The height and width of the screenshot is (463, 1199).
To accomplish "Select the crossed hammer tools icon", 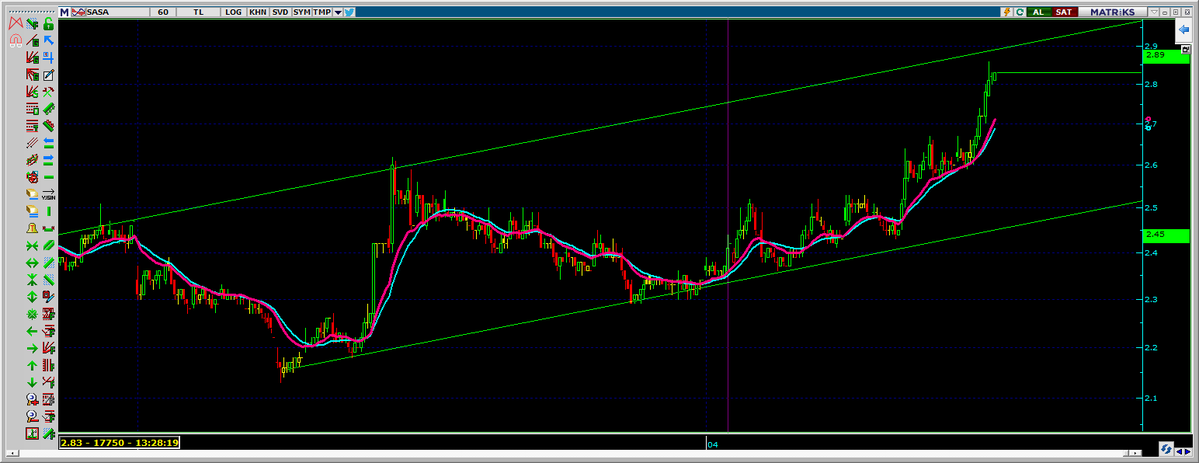I will (48, 91).
